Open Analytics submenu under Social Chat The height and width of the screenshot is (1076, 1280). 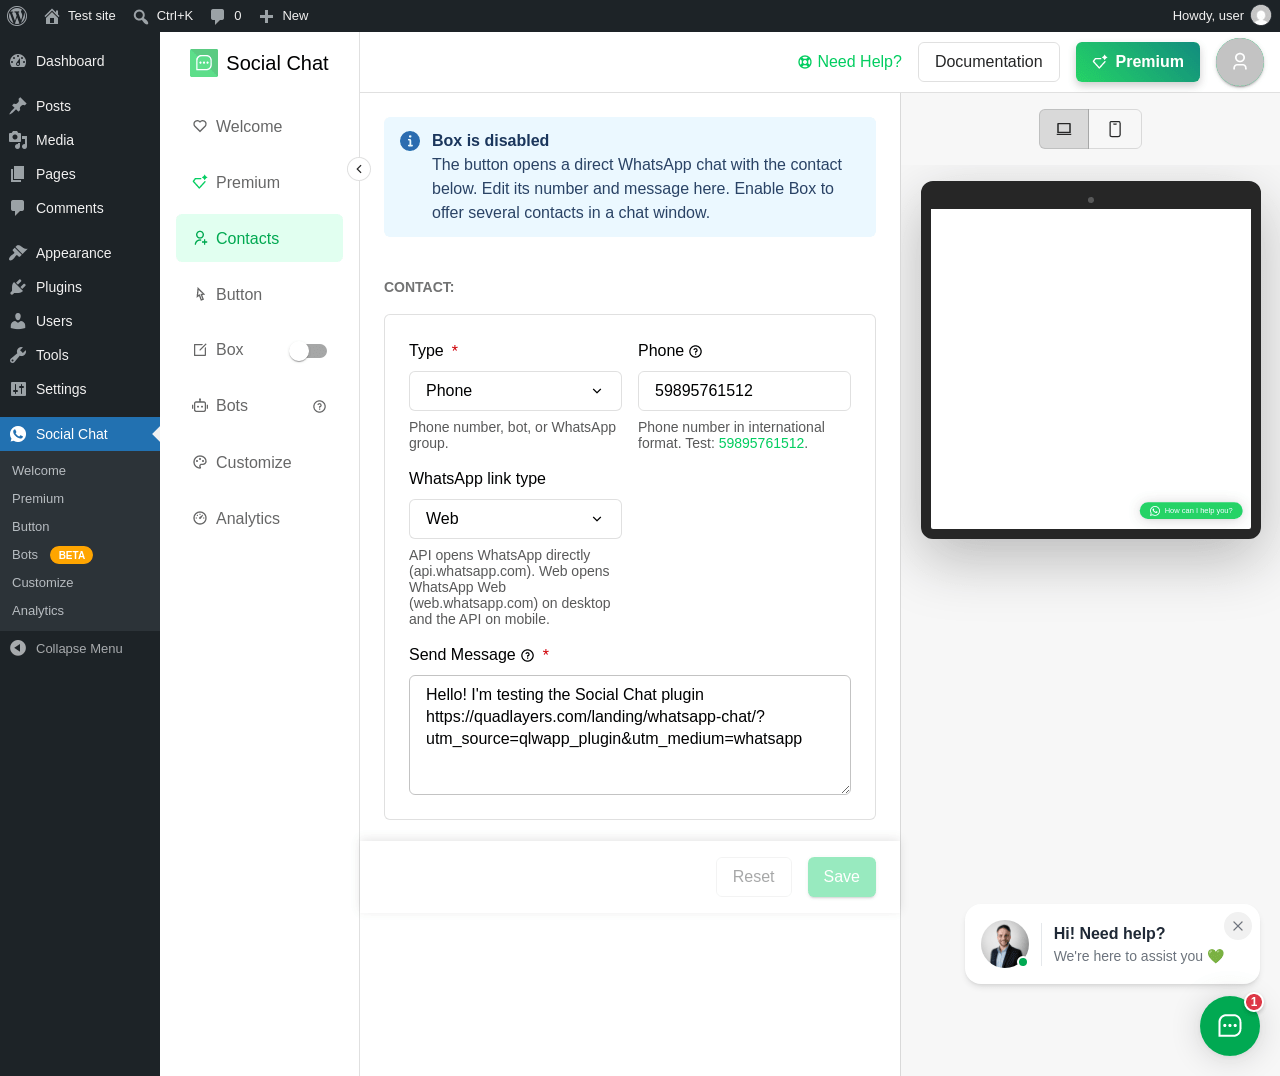tap(80, 611)
